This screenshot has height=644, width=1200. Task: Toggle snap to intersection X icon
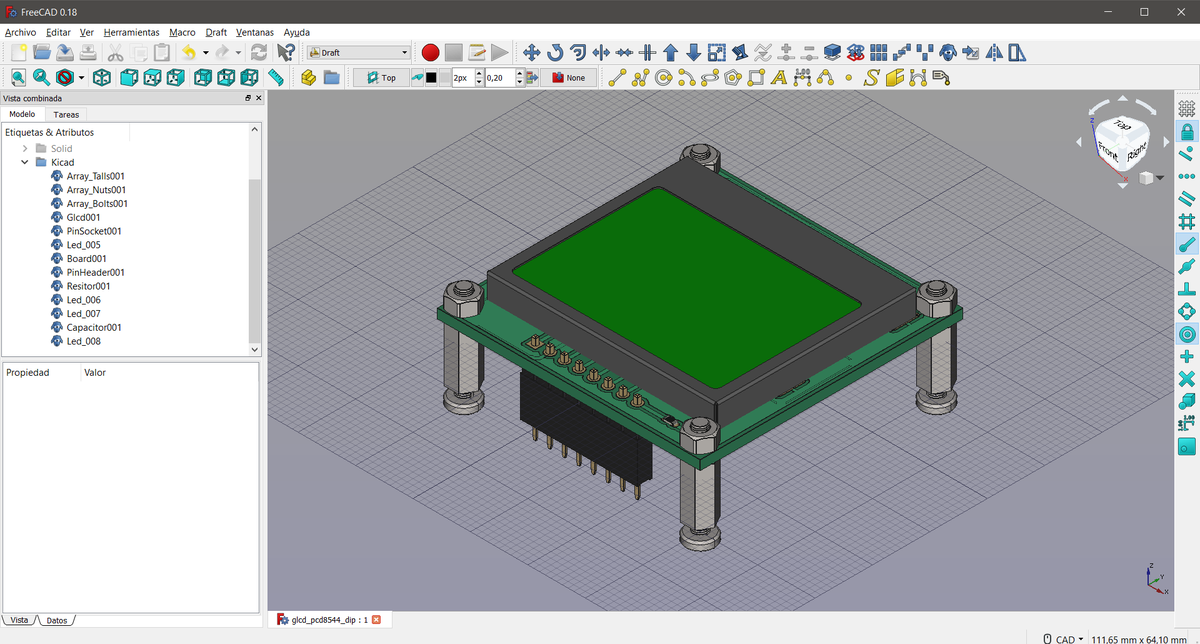pos(1187,378)
